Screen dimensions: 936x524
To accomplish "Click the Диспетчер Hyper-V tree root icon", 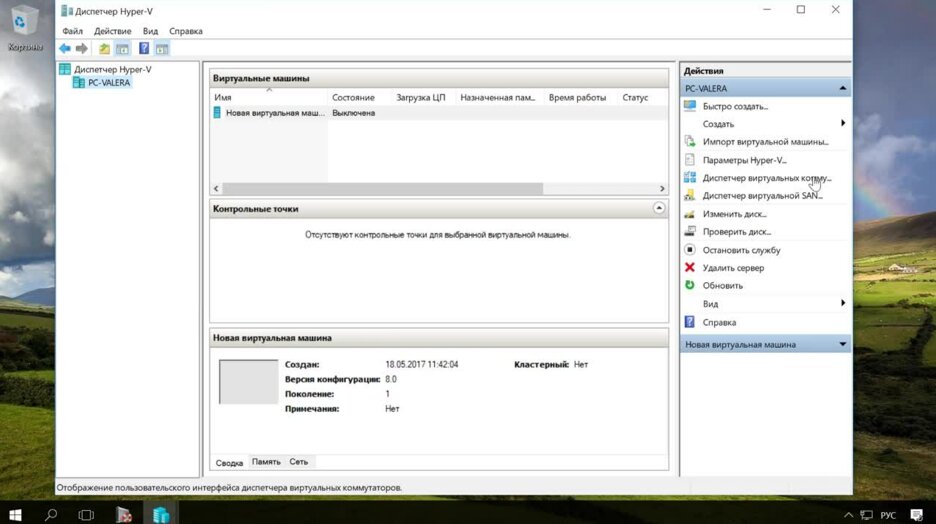I will point(65,69).
